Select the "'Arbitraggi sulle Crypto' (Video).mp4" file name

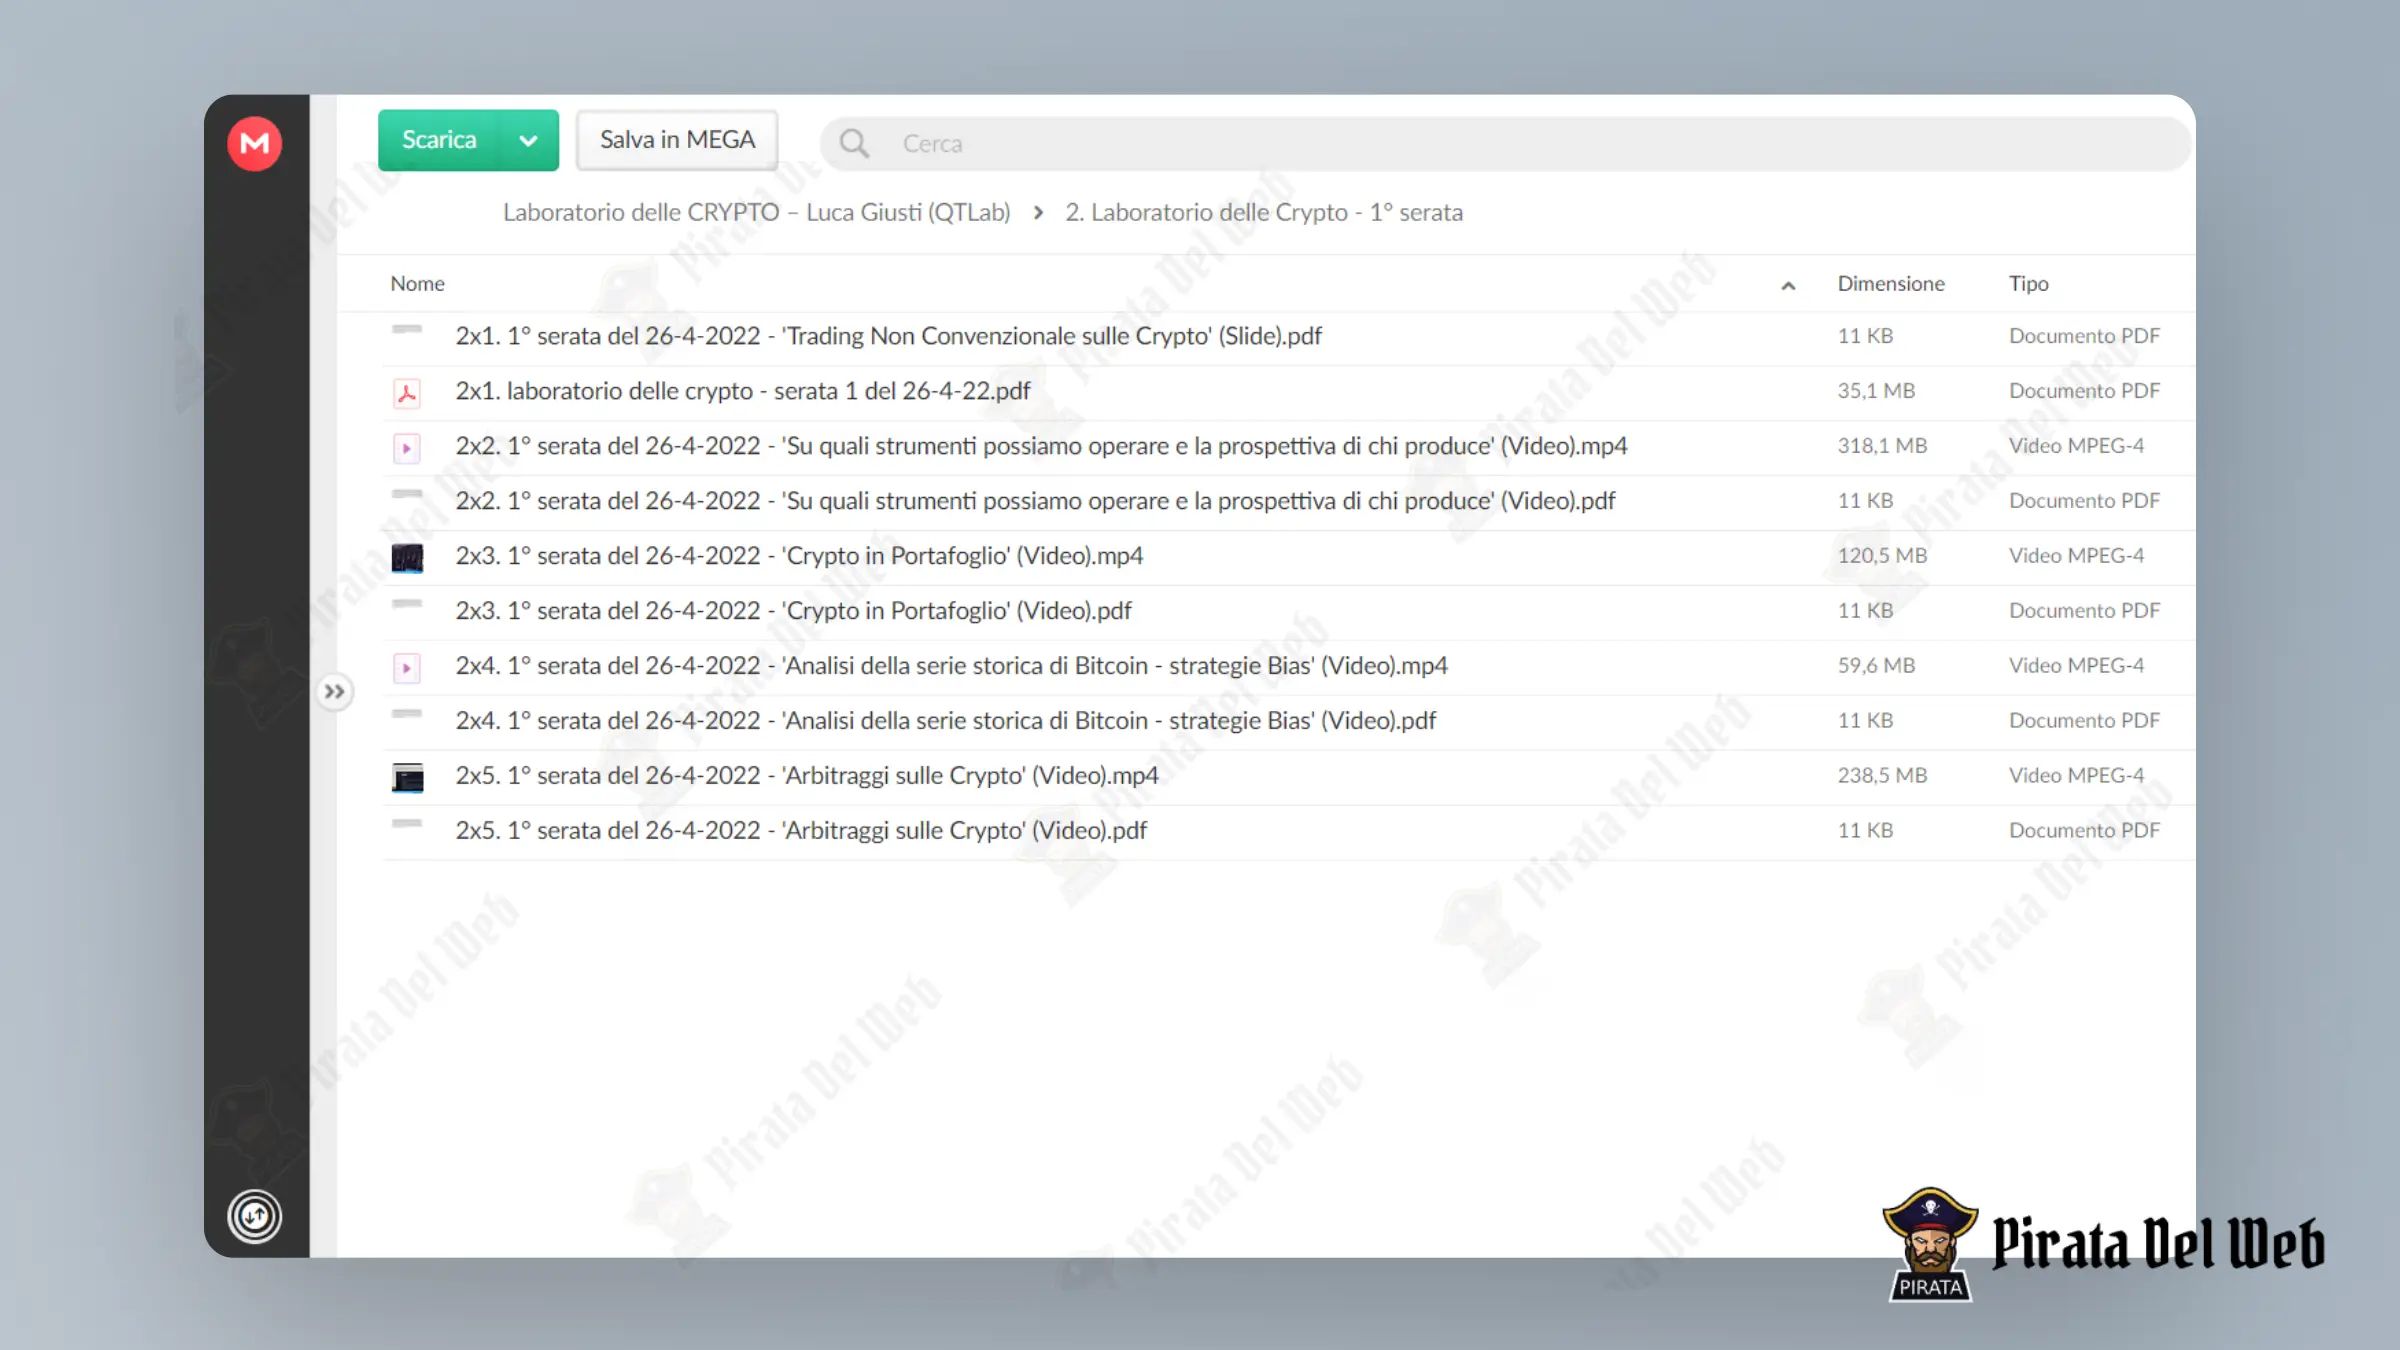[x=807, y=776]
